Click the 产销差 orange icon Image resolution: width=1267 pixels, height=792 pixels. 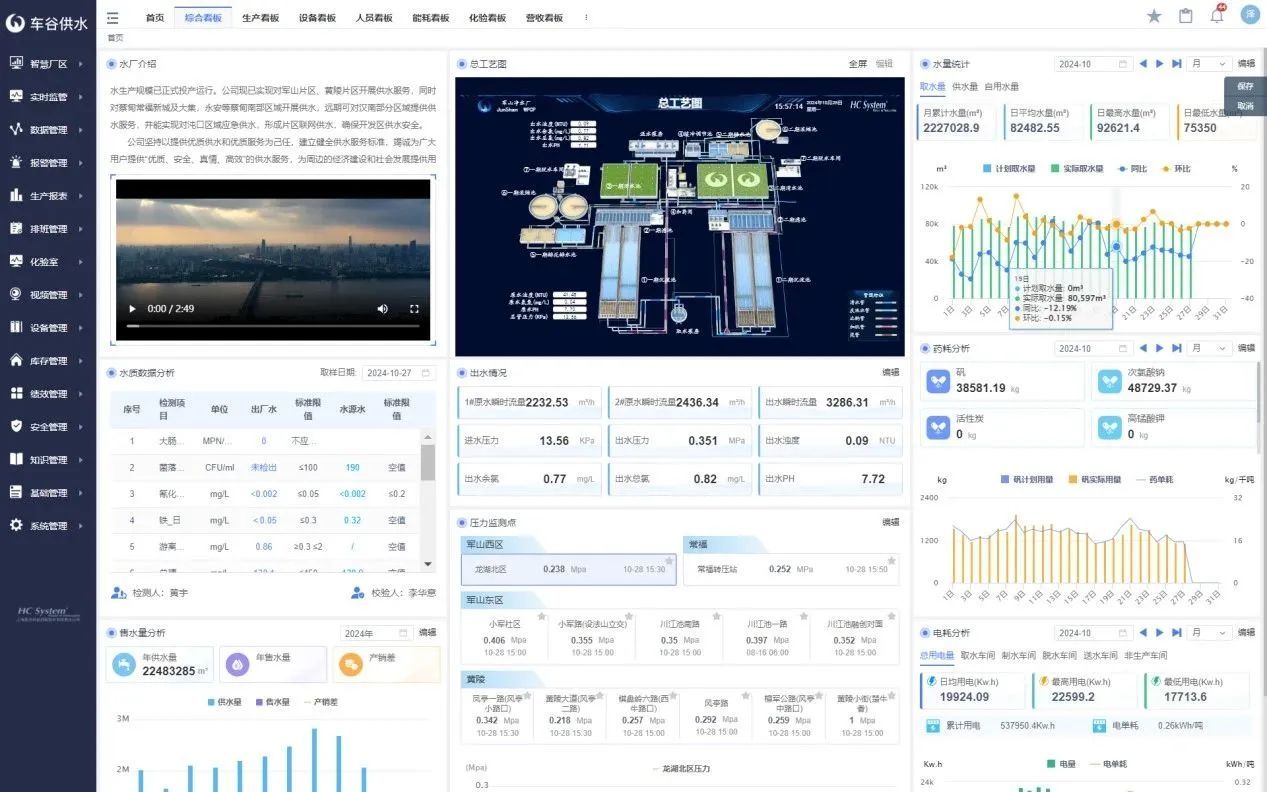pos(351,664)
